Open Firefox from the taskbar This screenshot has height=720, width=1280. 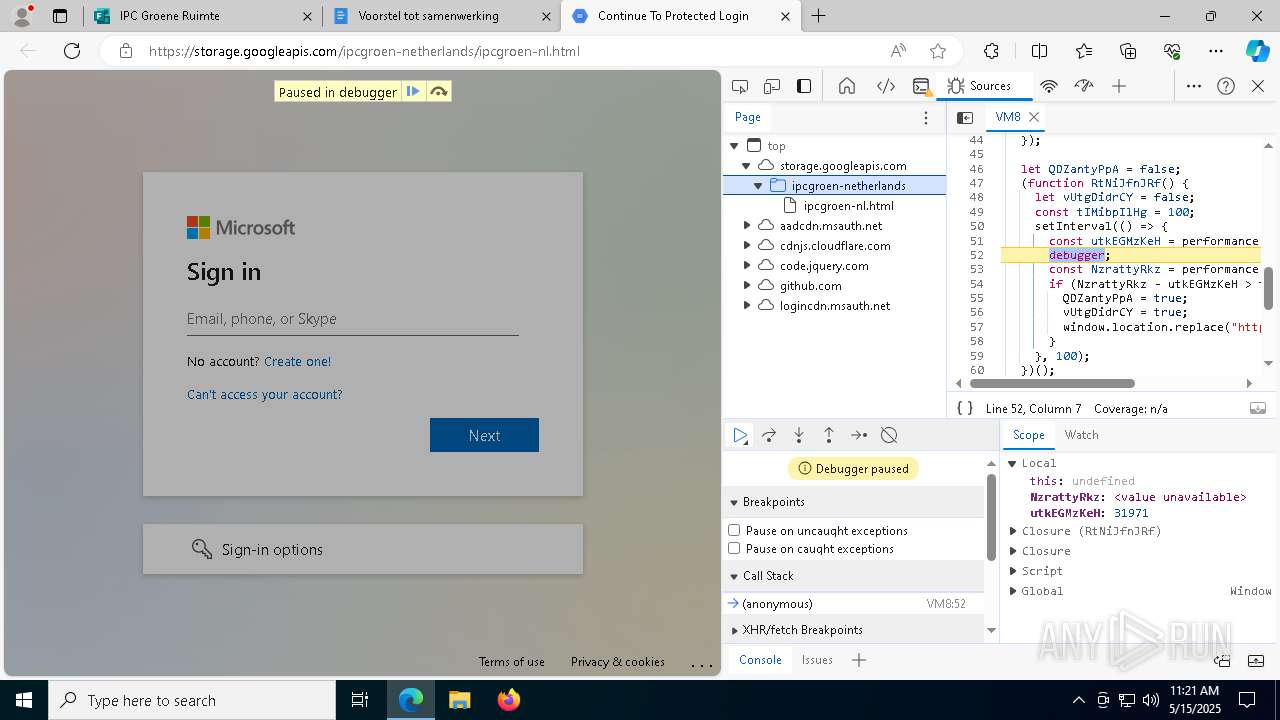(x=509, y=700)
